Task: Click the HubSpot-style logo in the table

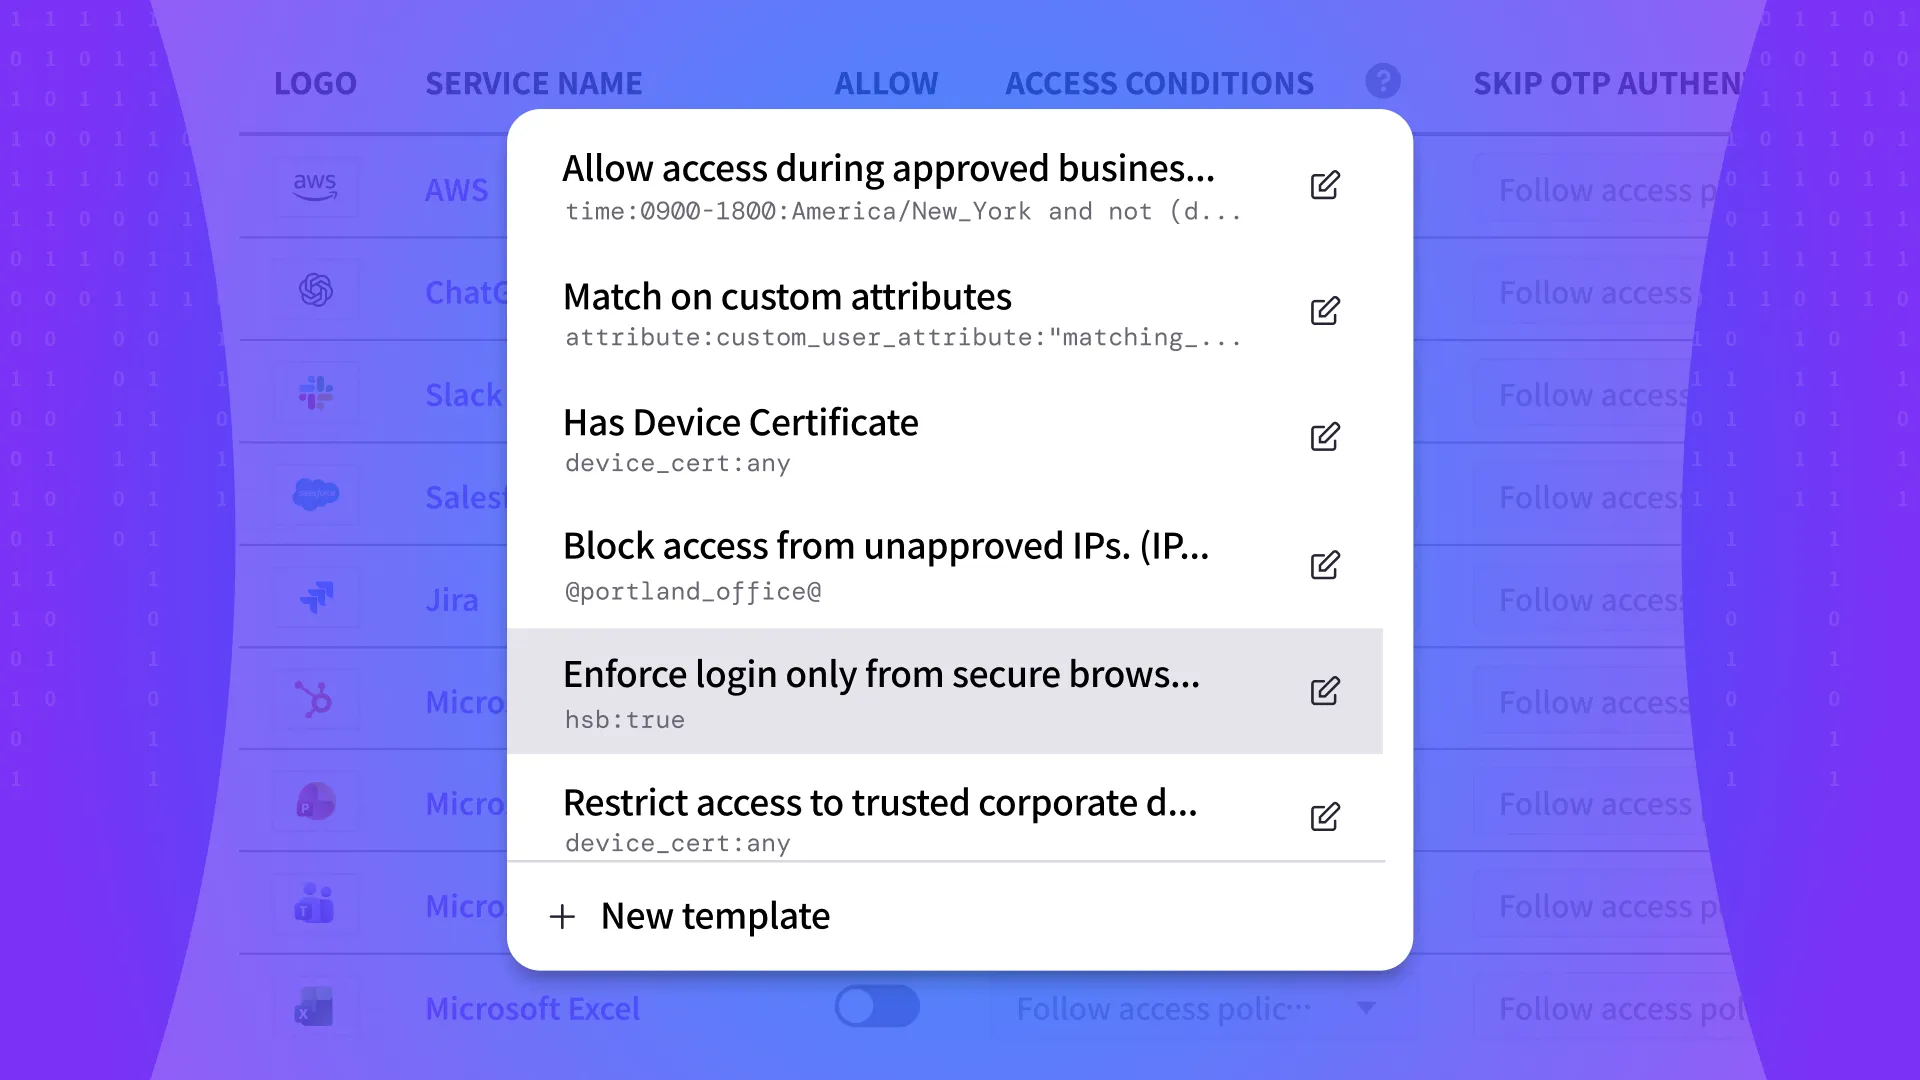Action: pyautogui.click(x=316, y=700)
